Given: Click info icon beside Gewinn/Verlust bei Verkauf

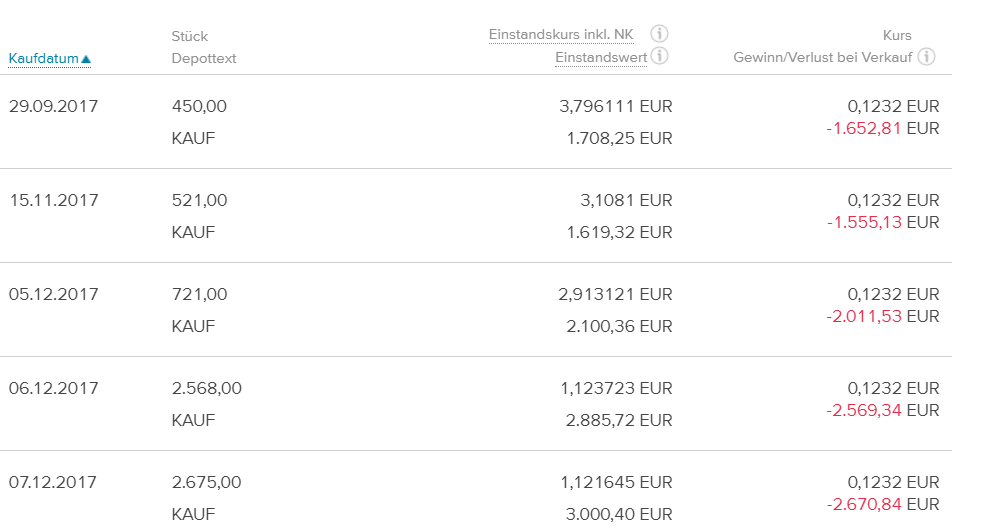Looking at the screenshot, I should click(927, 57).
